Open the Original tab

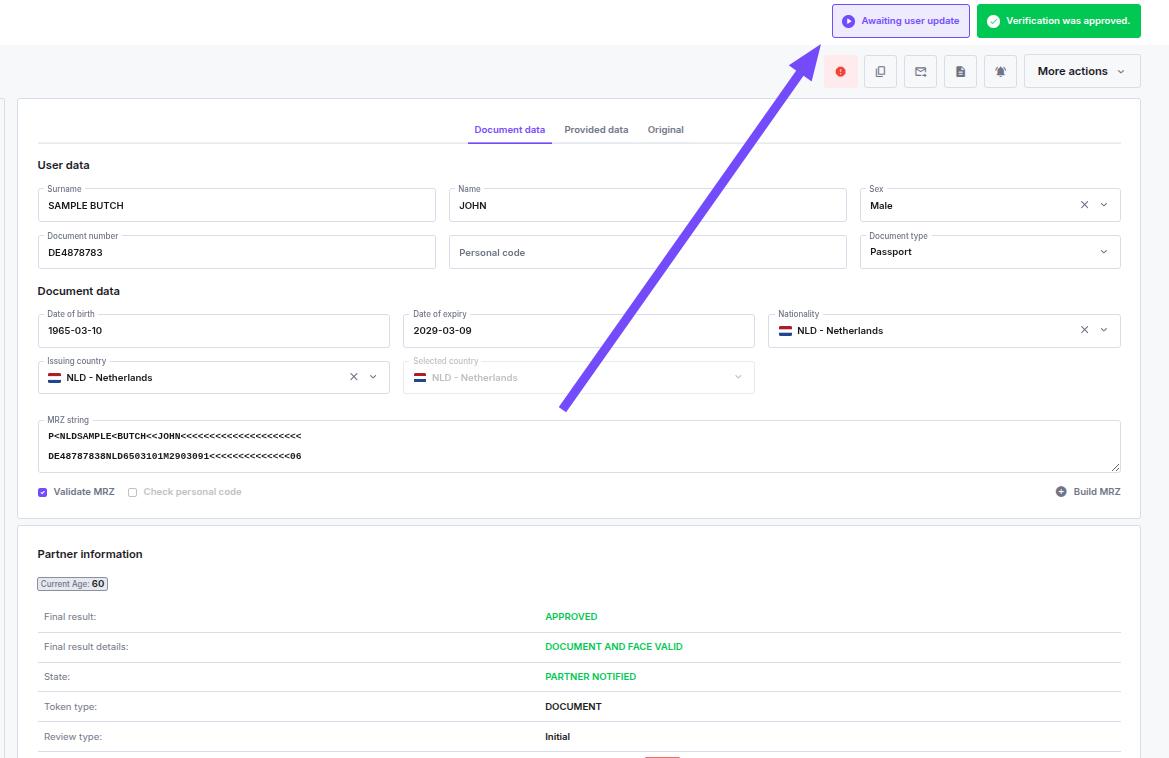click(665, 129)
